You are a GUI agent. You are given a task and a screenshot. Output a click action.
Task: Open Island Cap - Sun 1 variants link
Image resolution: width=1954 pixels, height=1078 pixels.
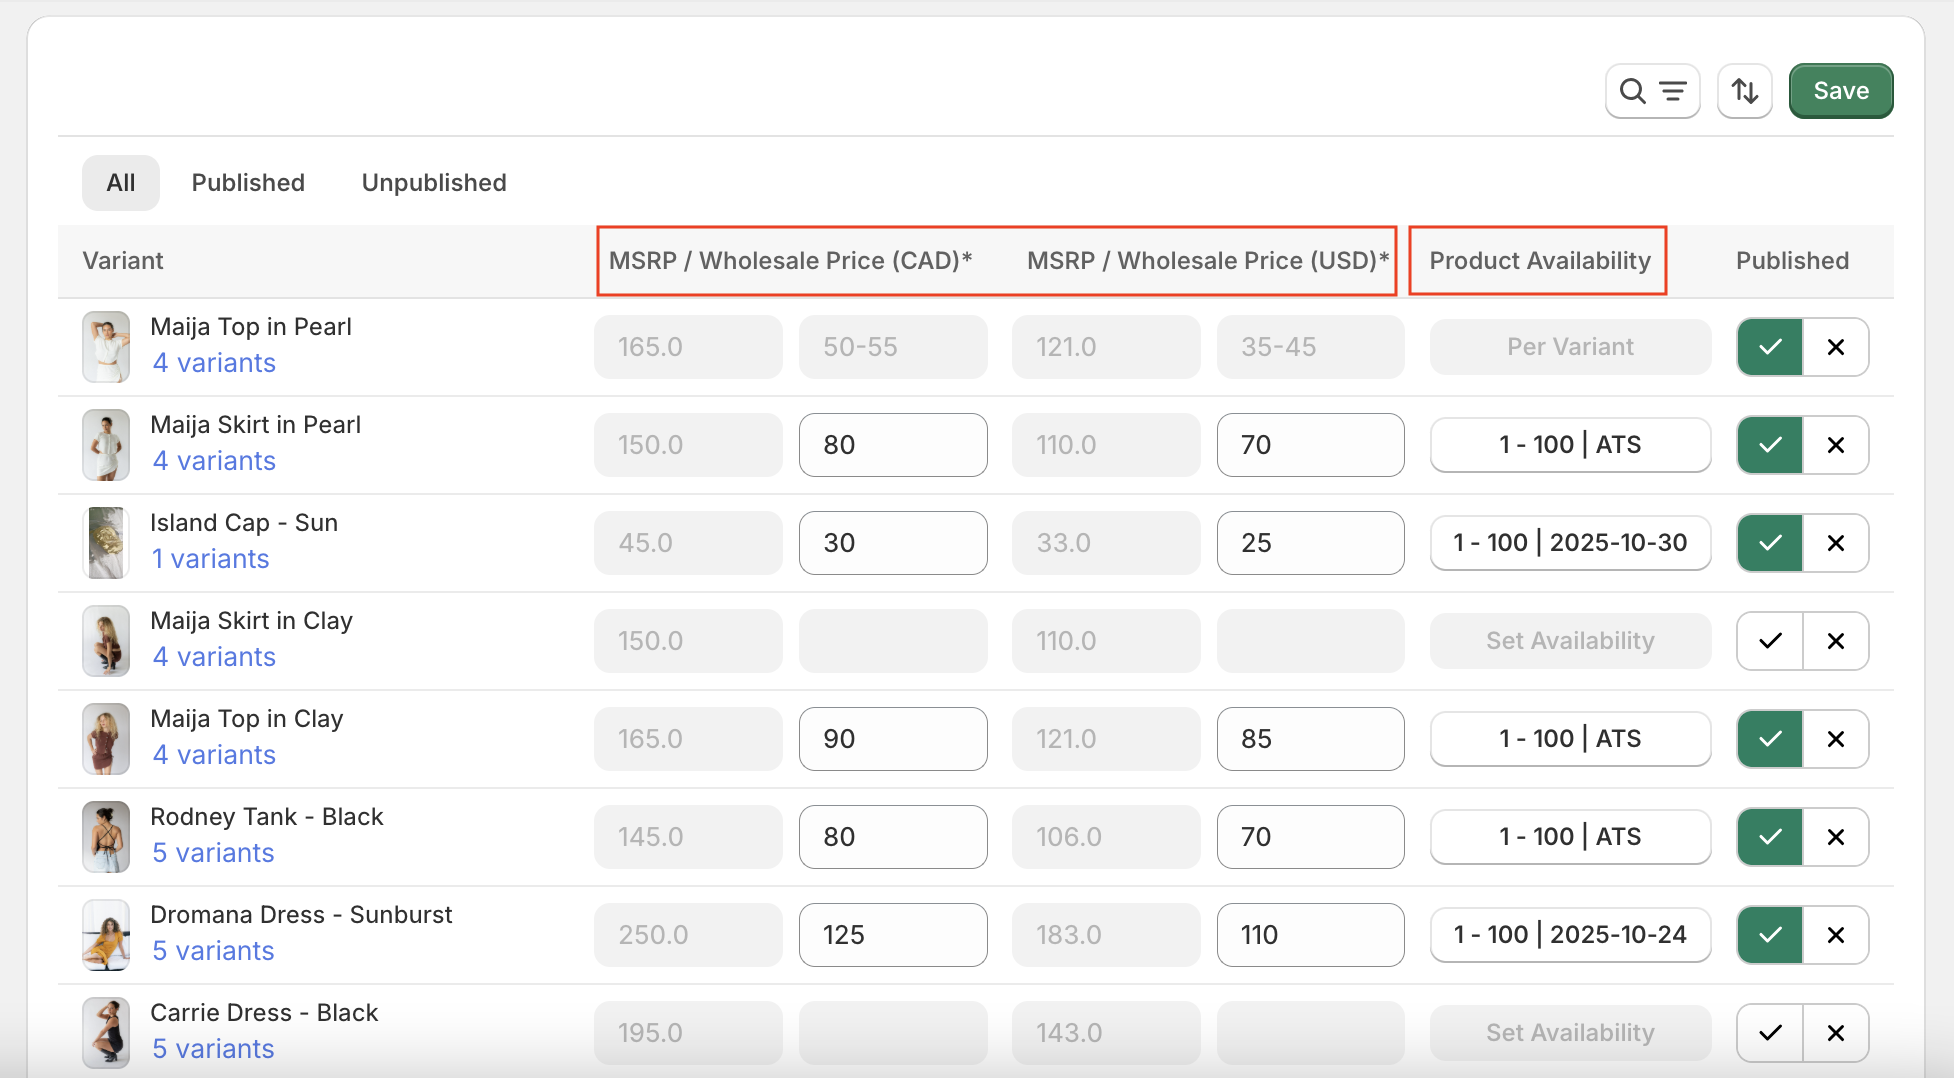(210, 559)
